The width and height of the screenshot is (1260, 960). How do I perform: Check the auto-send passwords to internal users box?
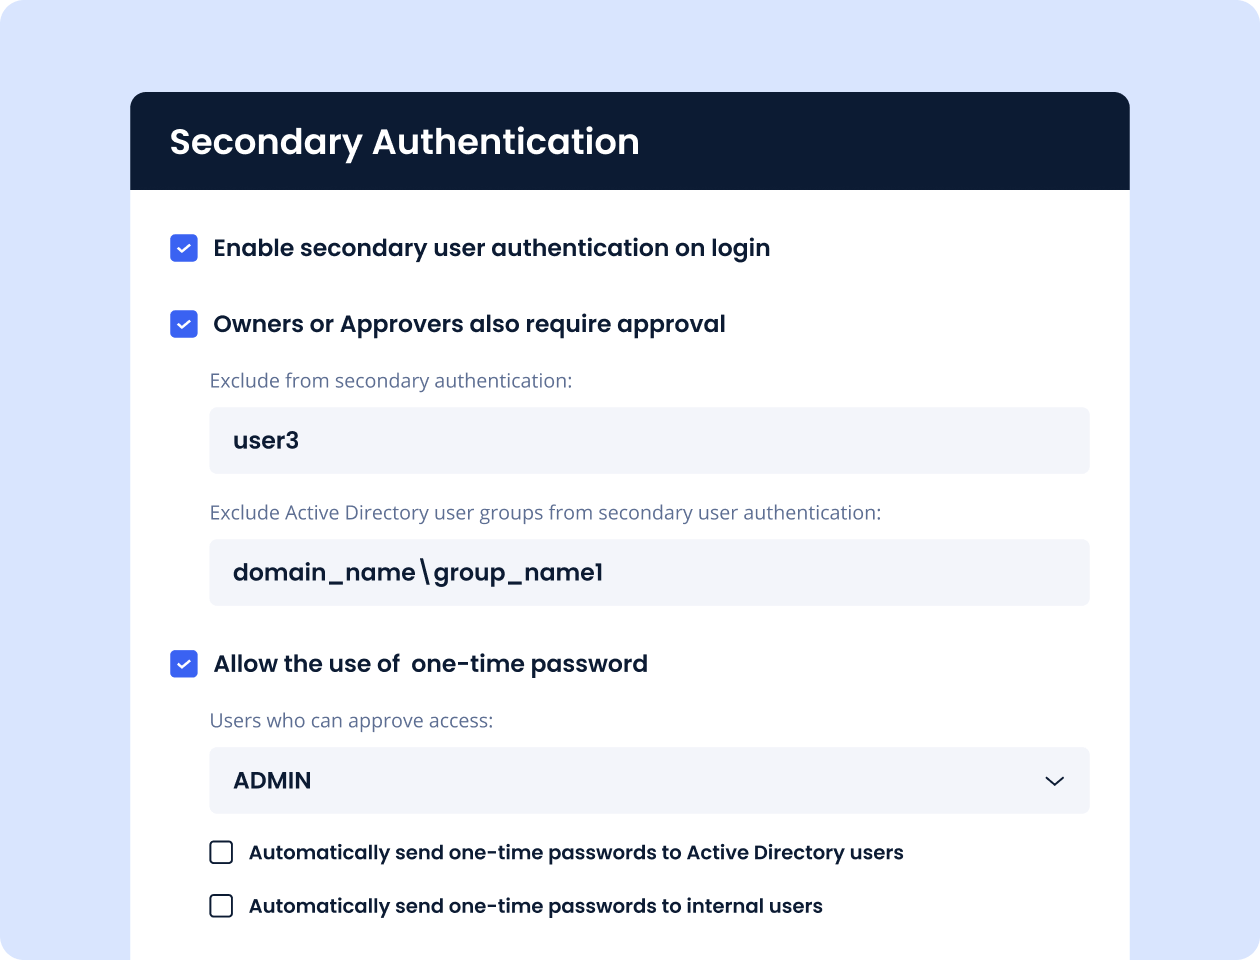221,906
